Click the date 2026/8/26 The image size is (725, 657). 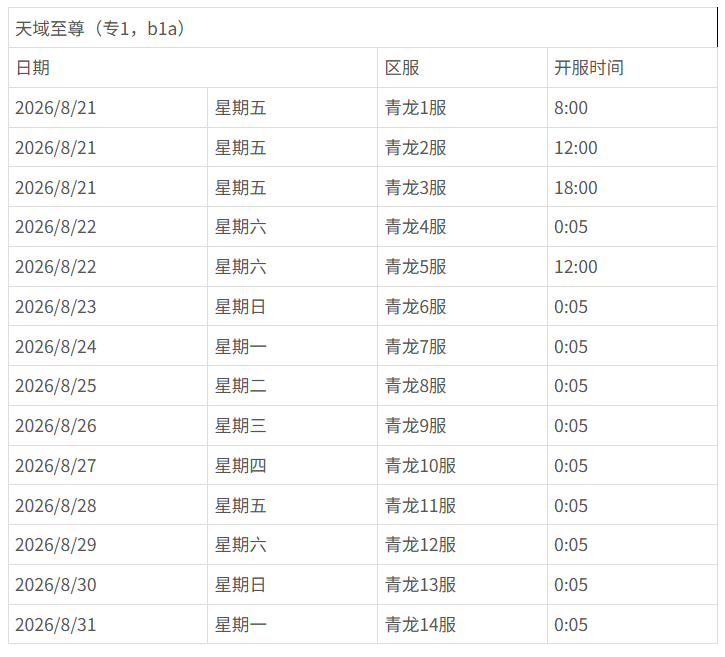55,426
